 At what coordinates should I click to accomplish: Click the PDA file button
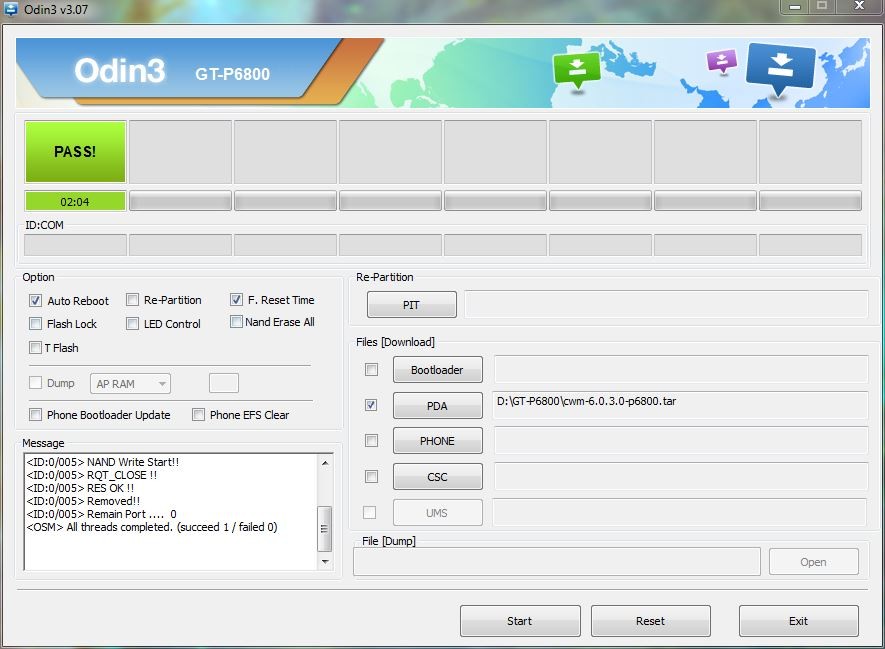point(437,406)
